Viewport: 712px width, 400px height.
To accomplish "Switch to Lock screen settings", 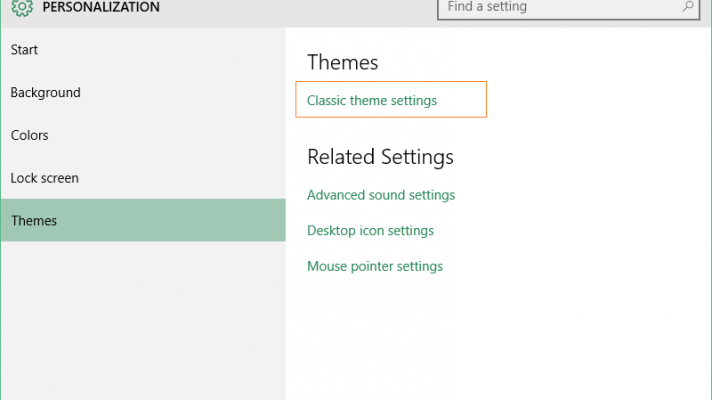I will (x=45, y=178).
